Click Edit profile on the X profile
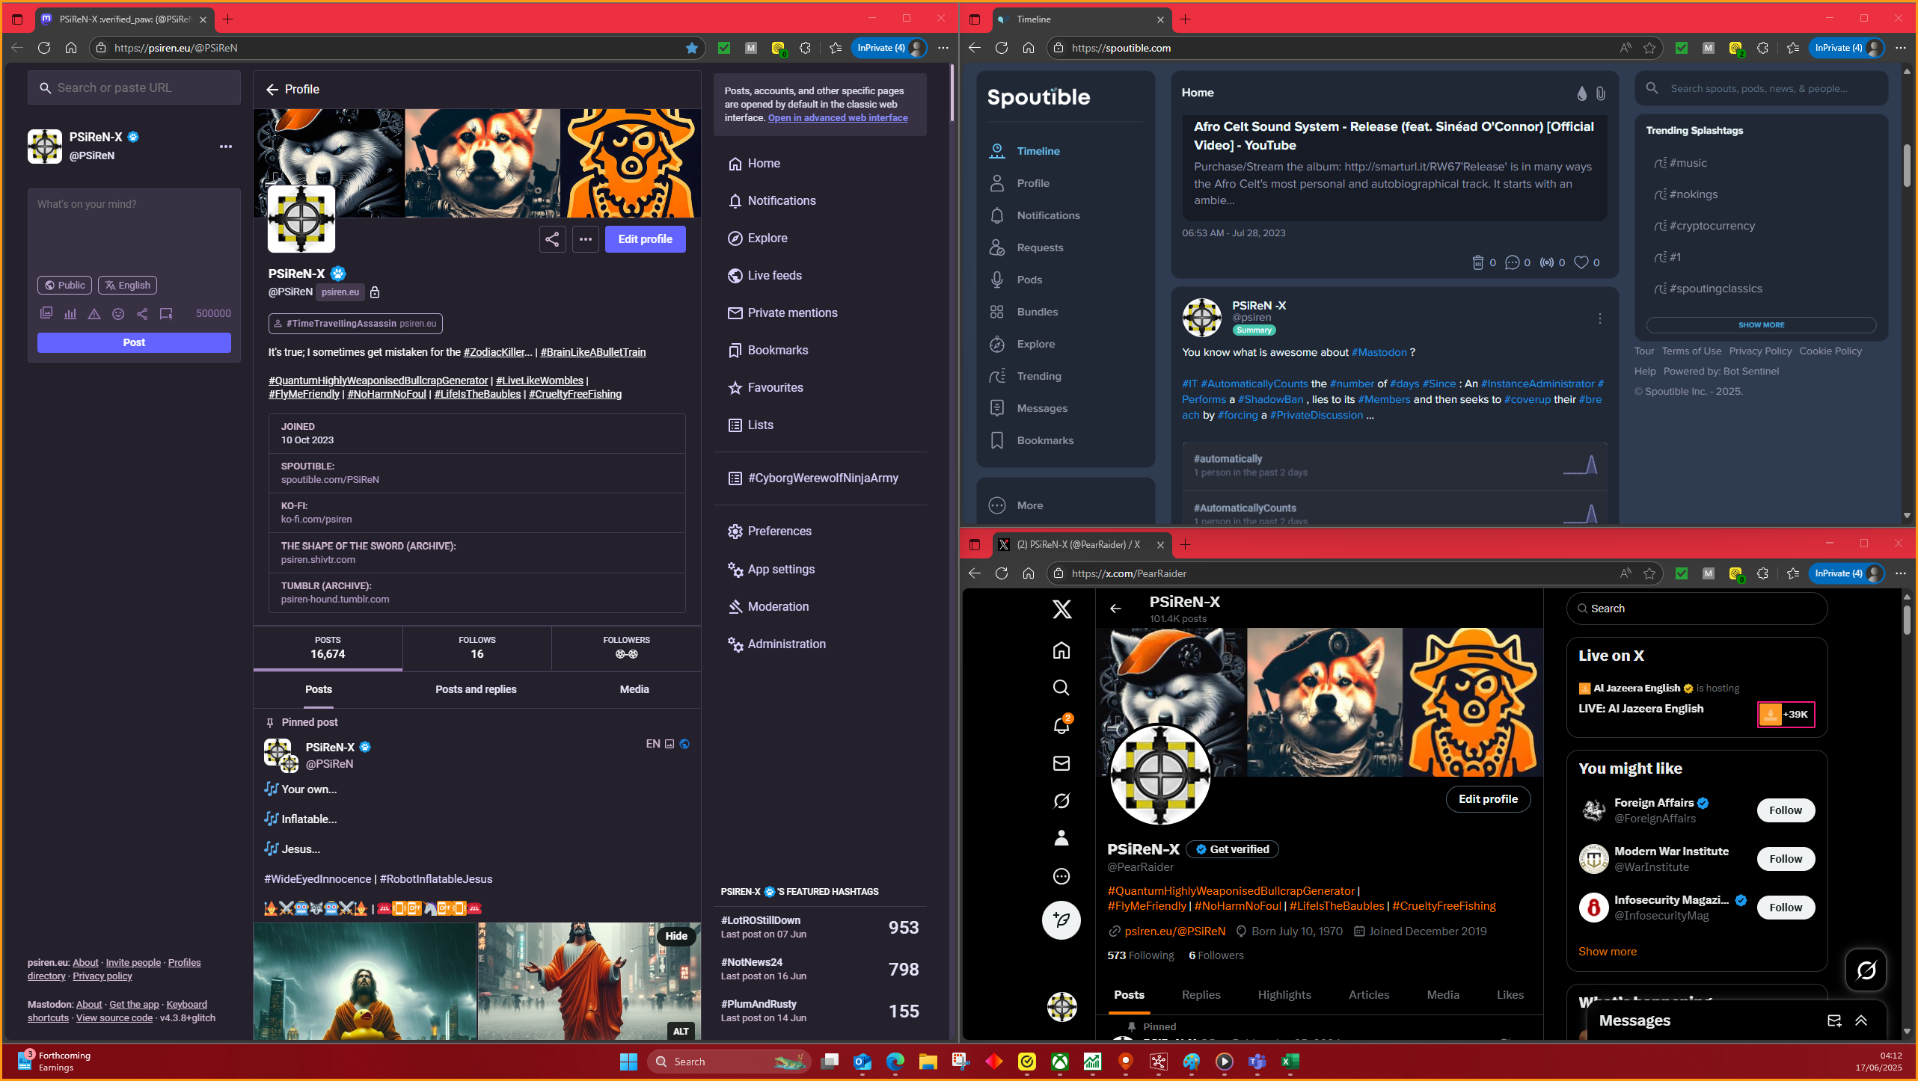This screenshot has width=1918, height=1081. tap(1488, 800)
